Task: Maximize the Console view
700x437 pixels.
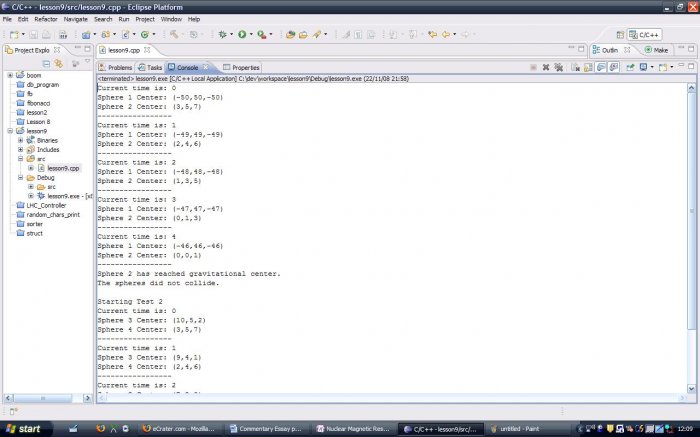Action: pyautogui.click(x=691, y=66)
